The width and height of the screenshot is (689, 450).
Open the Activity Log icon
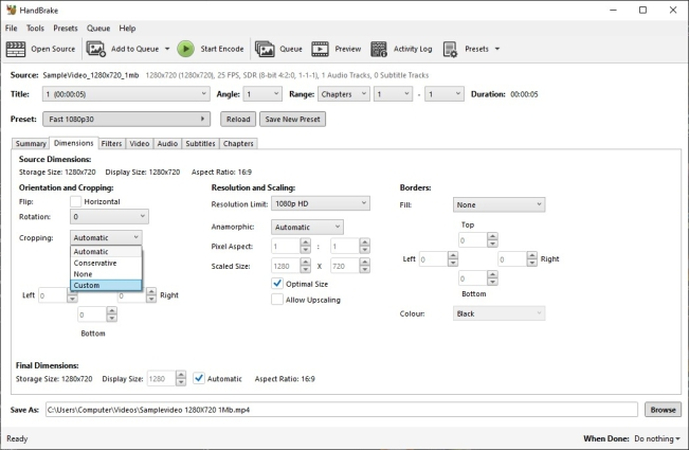380,48
